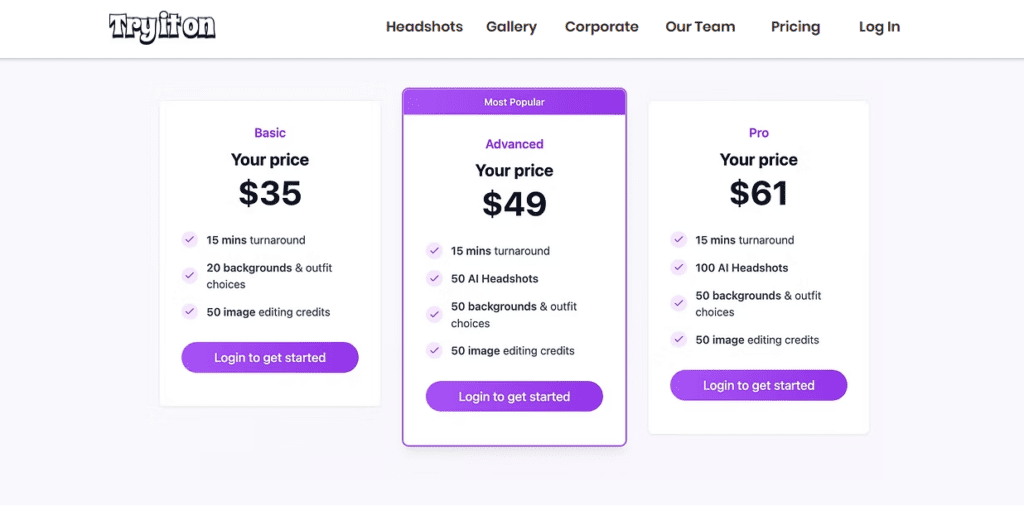
Task: Click checkmark beside Basic 50 image editing credits
Action: pos(189,312)
